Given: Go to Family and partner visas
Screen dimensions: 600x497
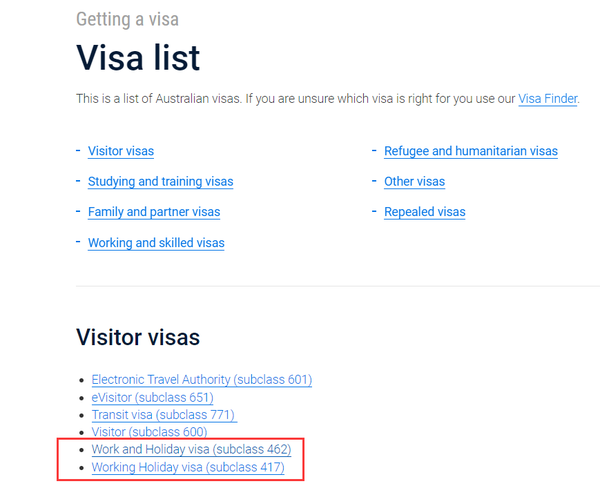Looking at the screenshot, I should (154, 212).
